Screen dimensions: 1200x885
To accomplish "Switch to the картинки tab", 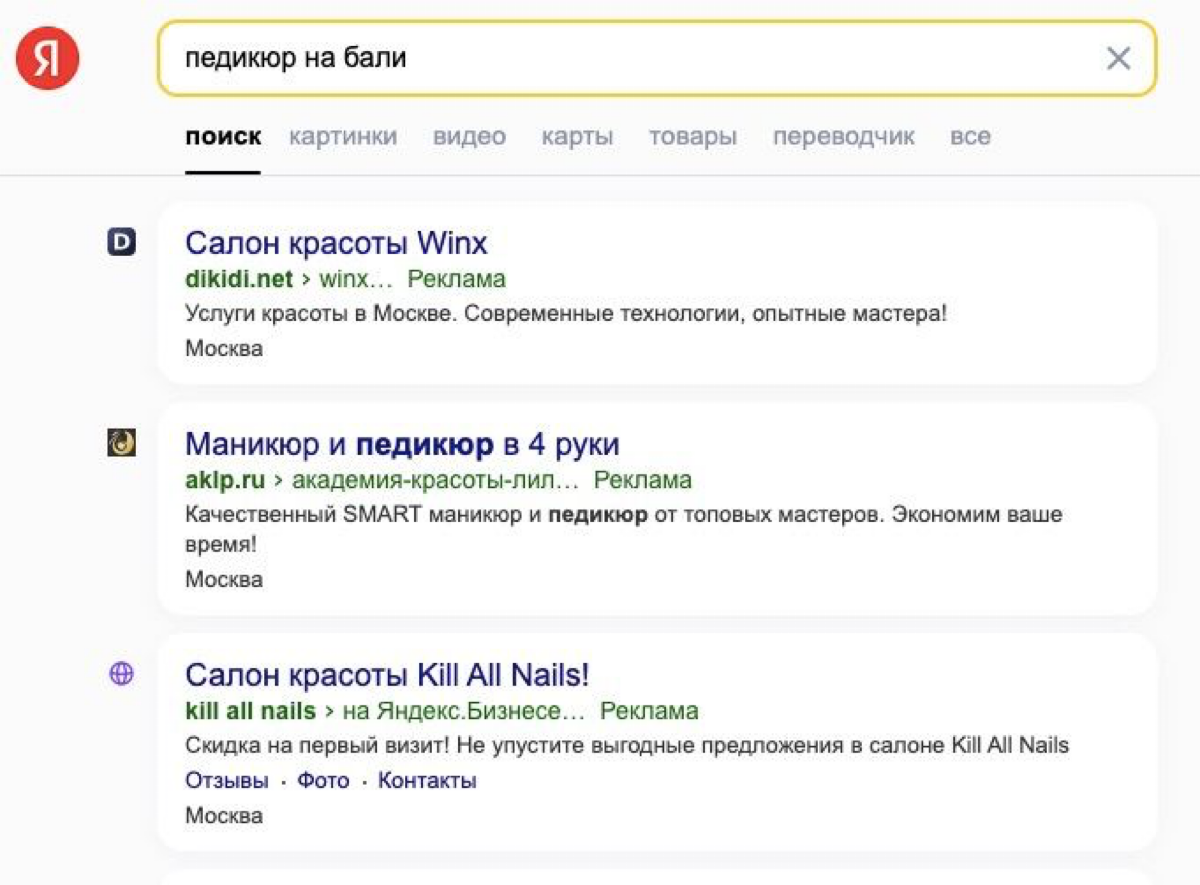I will [x=343, y=137].
